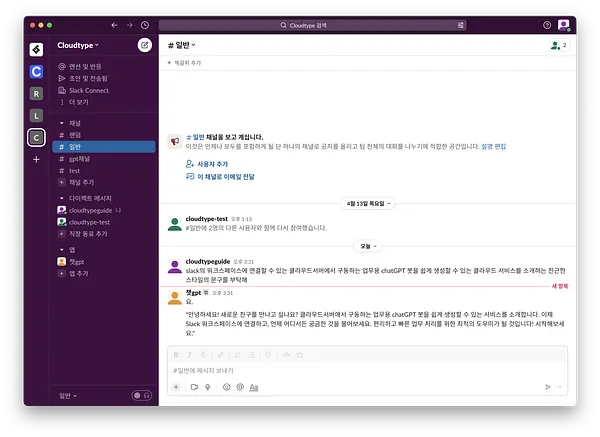This screenshot has height=437, width=600.
Task: Click the microphone audio clip icon
Action: pyautogui.click(x=208, y=387)
